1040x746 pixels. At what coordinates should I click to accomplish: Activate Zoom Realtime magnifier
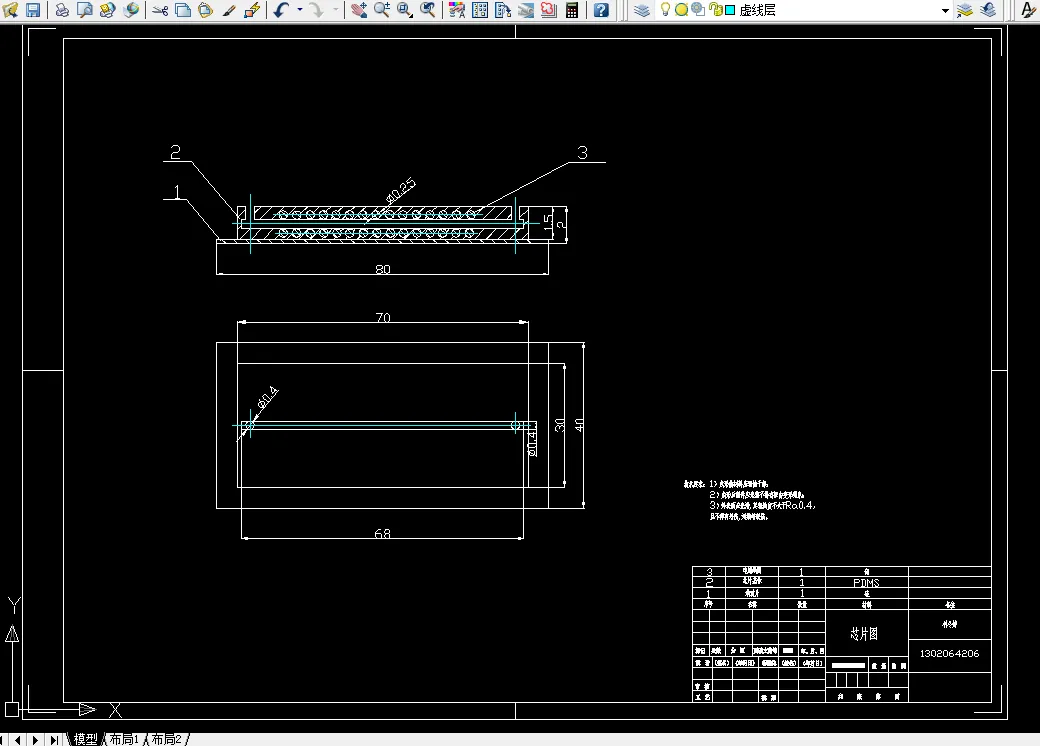[x=381, y=9]
